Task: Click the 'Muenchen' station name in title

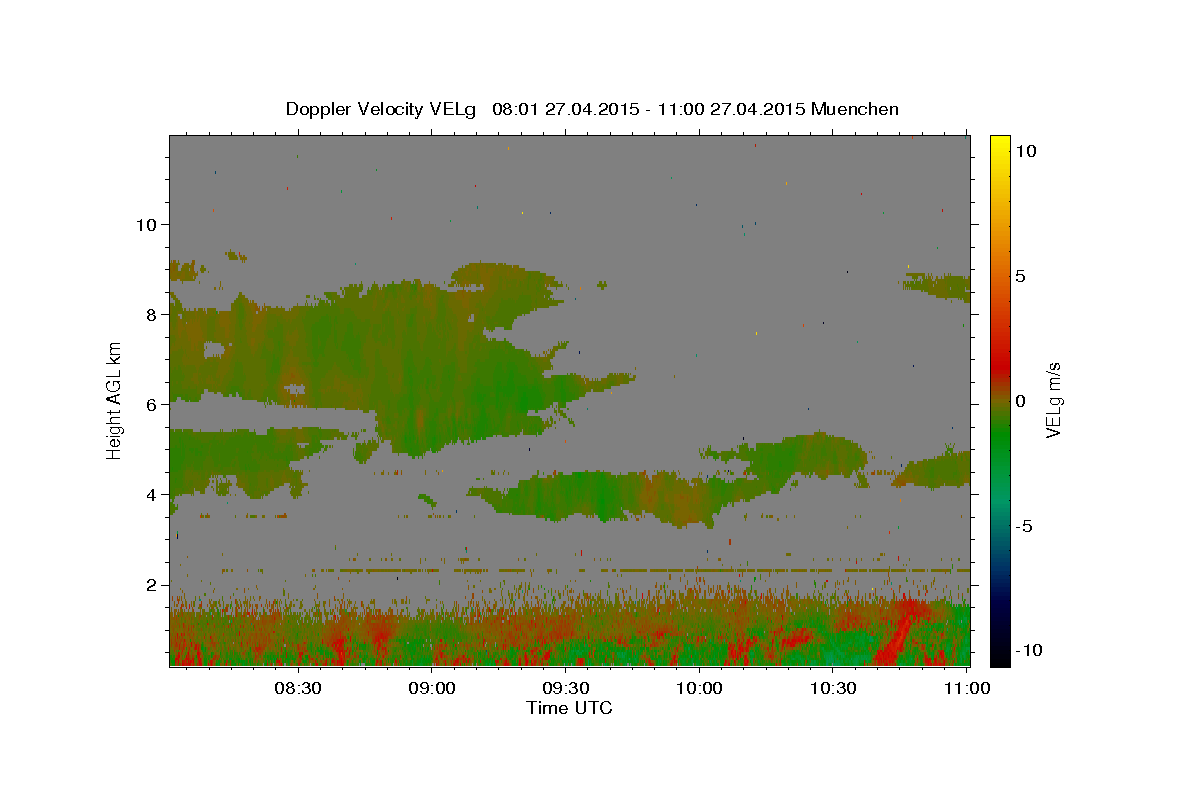Action: pyautogui.click(x=855, y=109)
